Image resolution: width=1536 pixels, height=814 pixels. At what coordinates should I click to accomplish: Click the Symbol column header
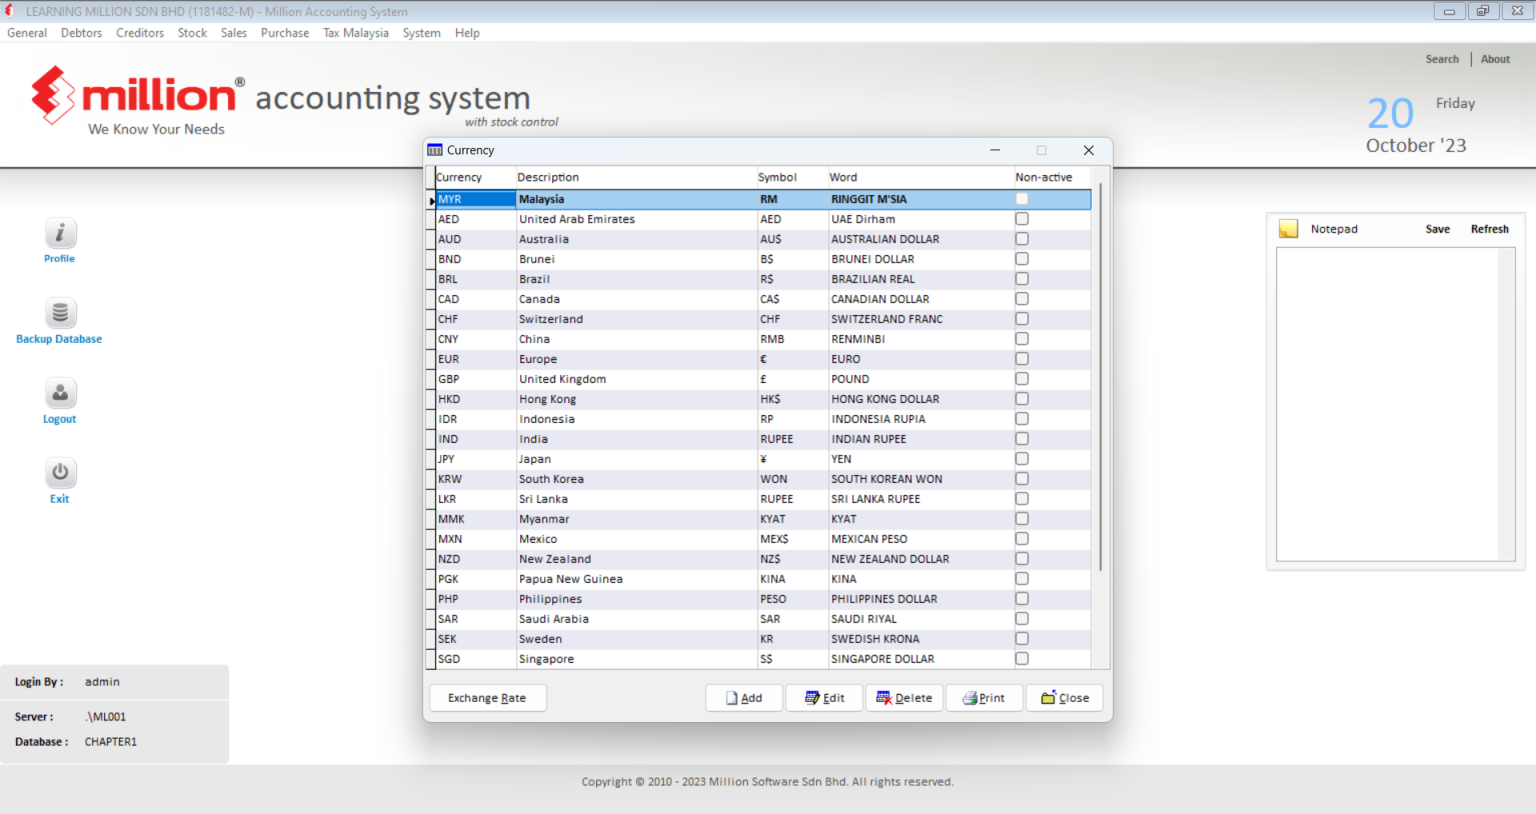pyautogui.click(x=791, y=177)
